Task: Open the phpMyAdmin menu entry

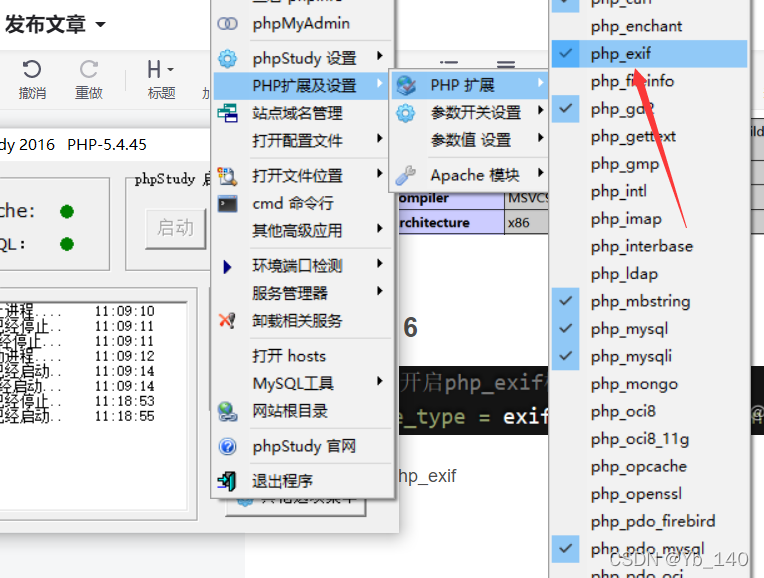Action: (x=303, y=23)
